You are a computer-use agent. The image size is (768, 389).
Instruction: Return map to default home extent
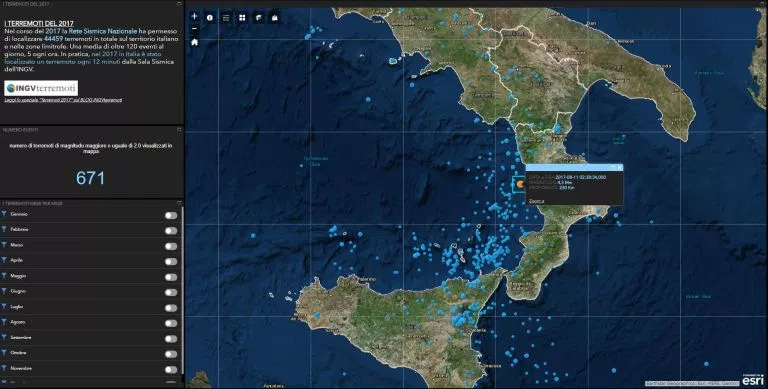point(194,43)
